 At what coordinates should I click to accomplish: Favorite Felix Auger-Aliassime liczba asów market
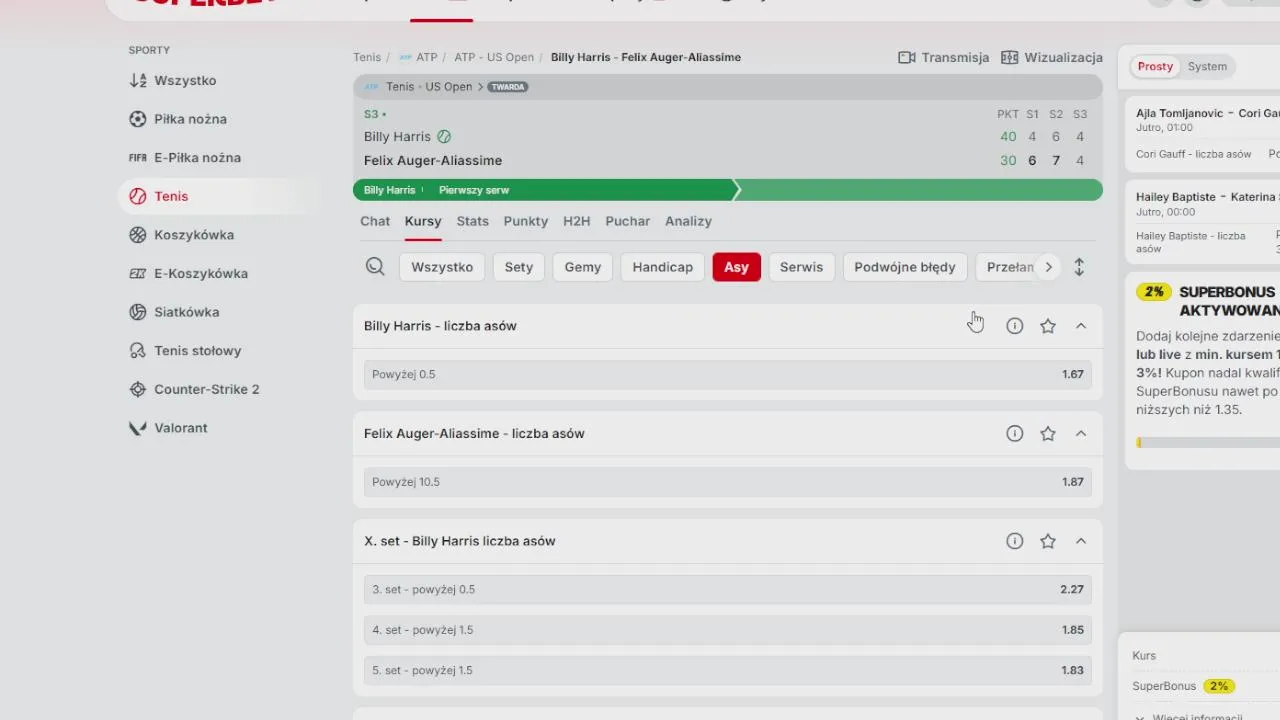click(x=1047, y=434)
